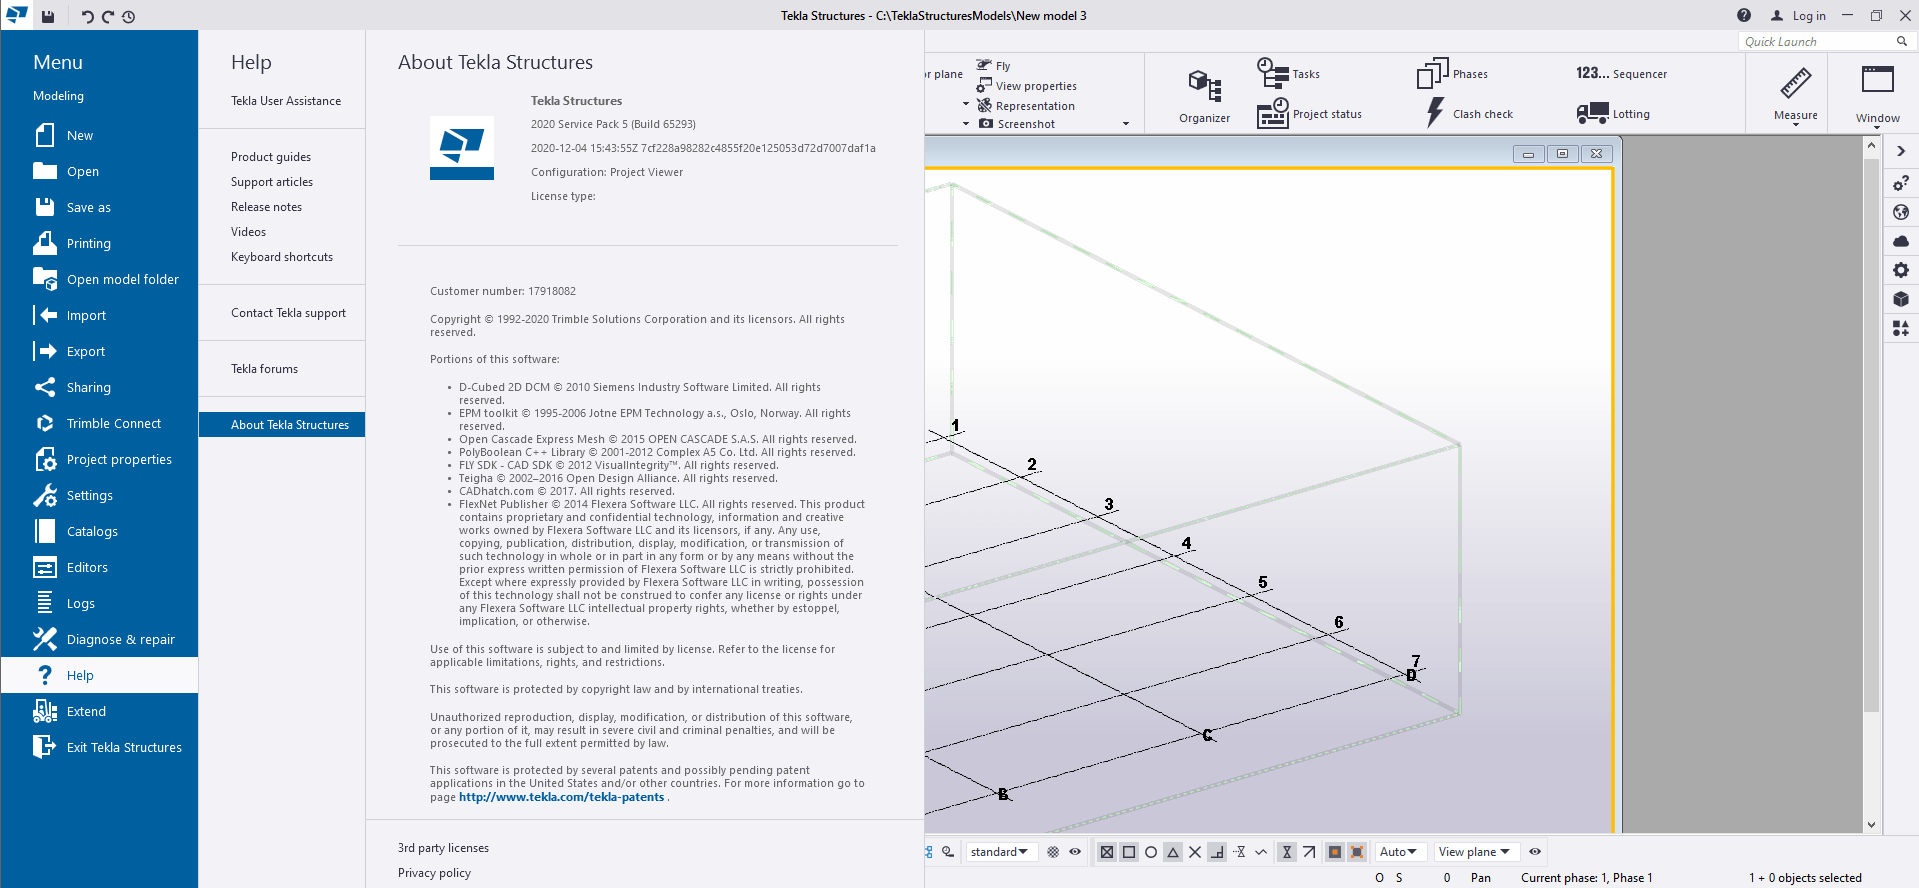This screenshot has height=888, width=1919.
Task: Click the selection filter hatch icon
Action: pyautogui.click(x=1053, y=852)
